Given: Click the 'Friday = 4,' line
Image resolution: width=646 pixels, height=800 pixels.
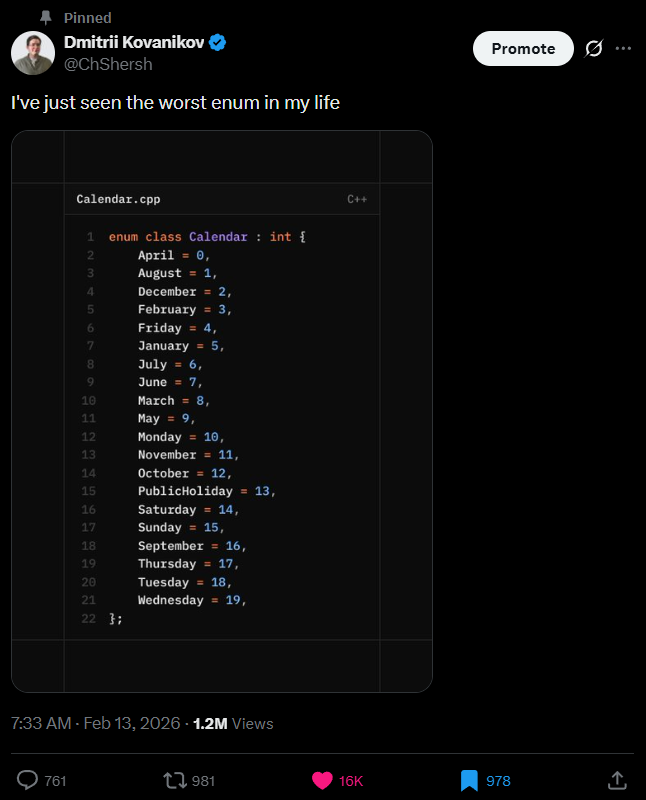Looking at the screenshot, I should point(178,328).
